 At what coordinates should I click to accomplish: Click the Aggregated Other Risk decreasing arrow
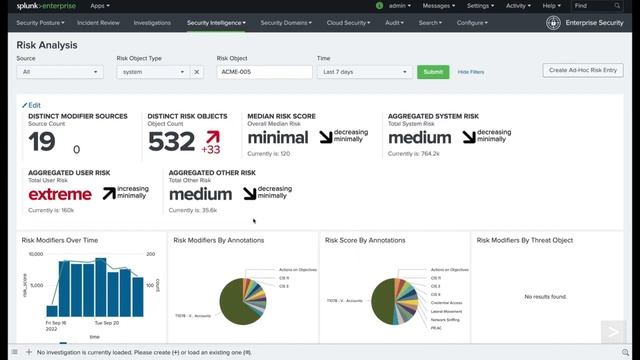(249, 193)
